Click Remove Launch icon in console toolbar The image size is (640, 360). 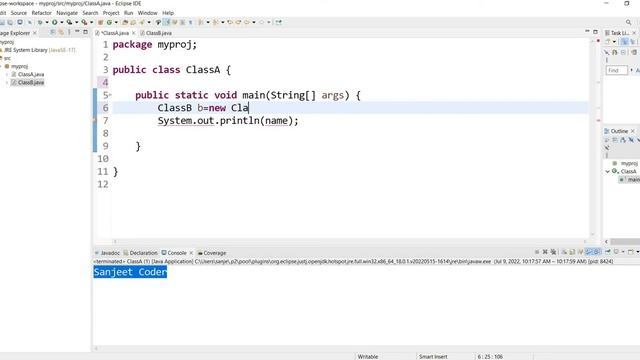click(x=545, y=252)
